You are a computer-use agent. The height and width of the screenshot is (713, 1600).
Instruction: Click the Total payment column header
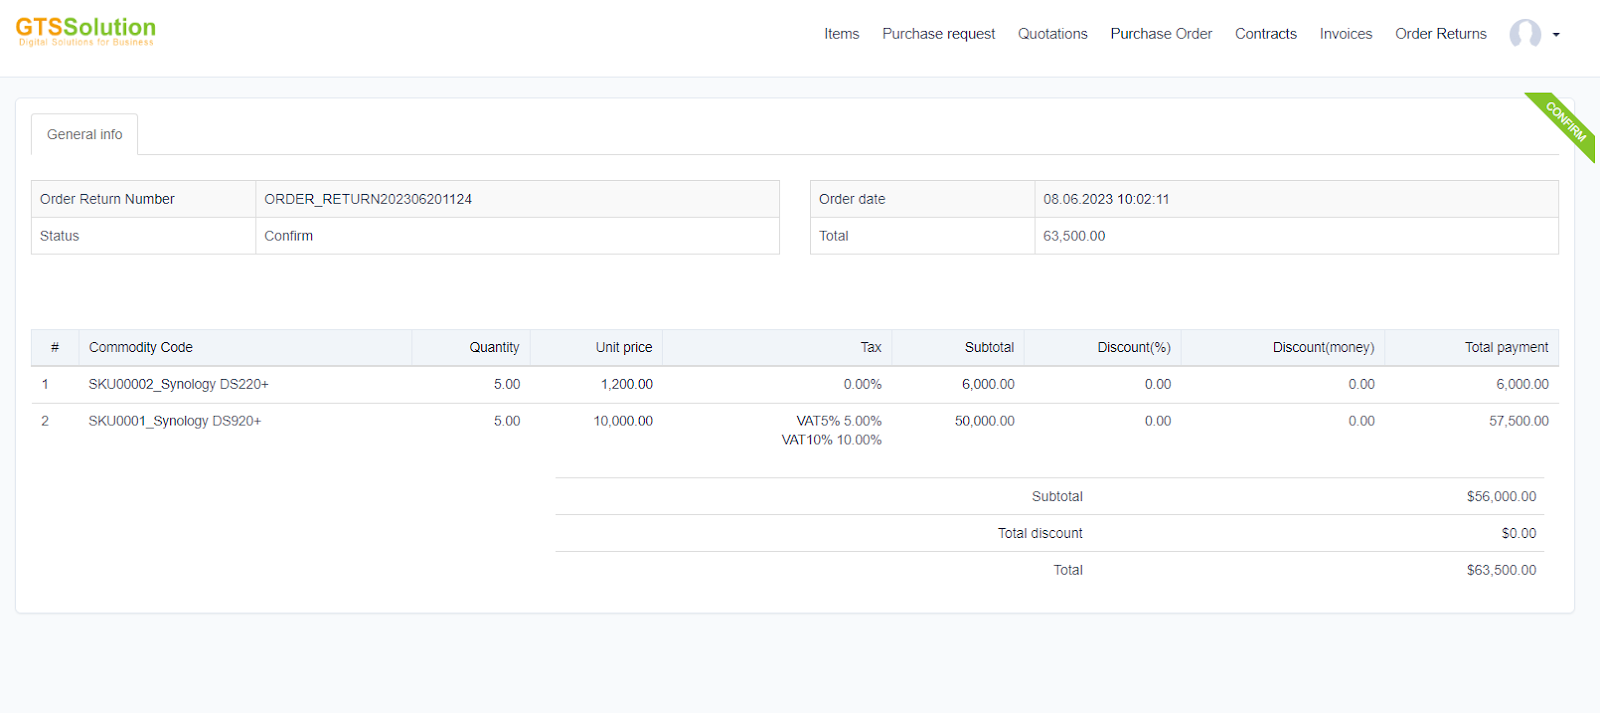(x=1506, y=347)
